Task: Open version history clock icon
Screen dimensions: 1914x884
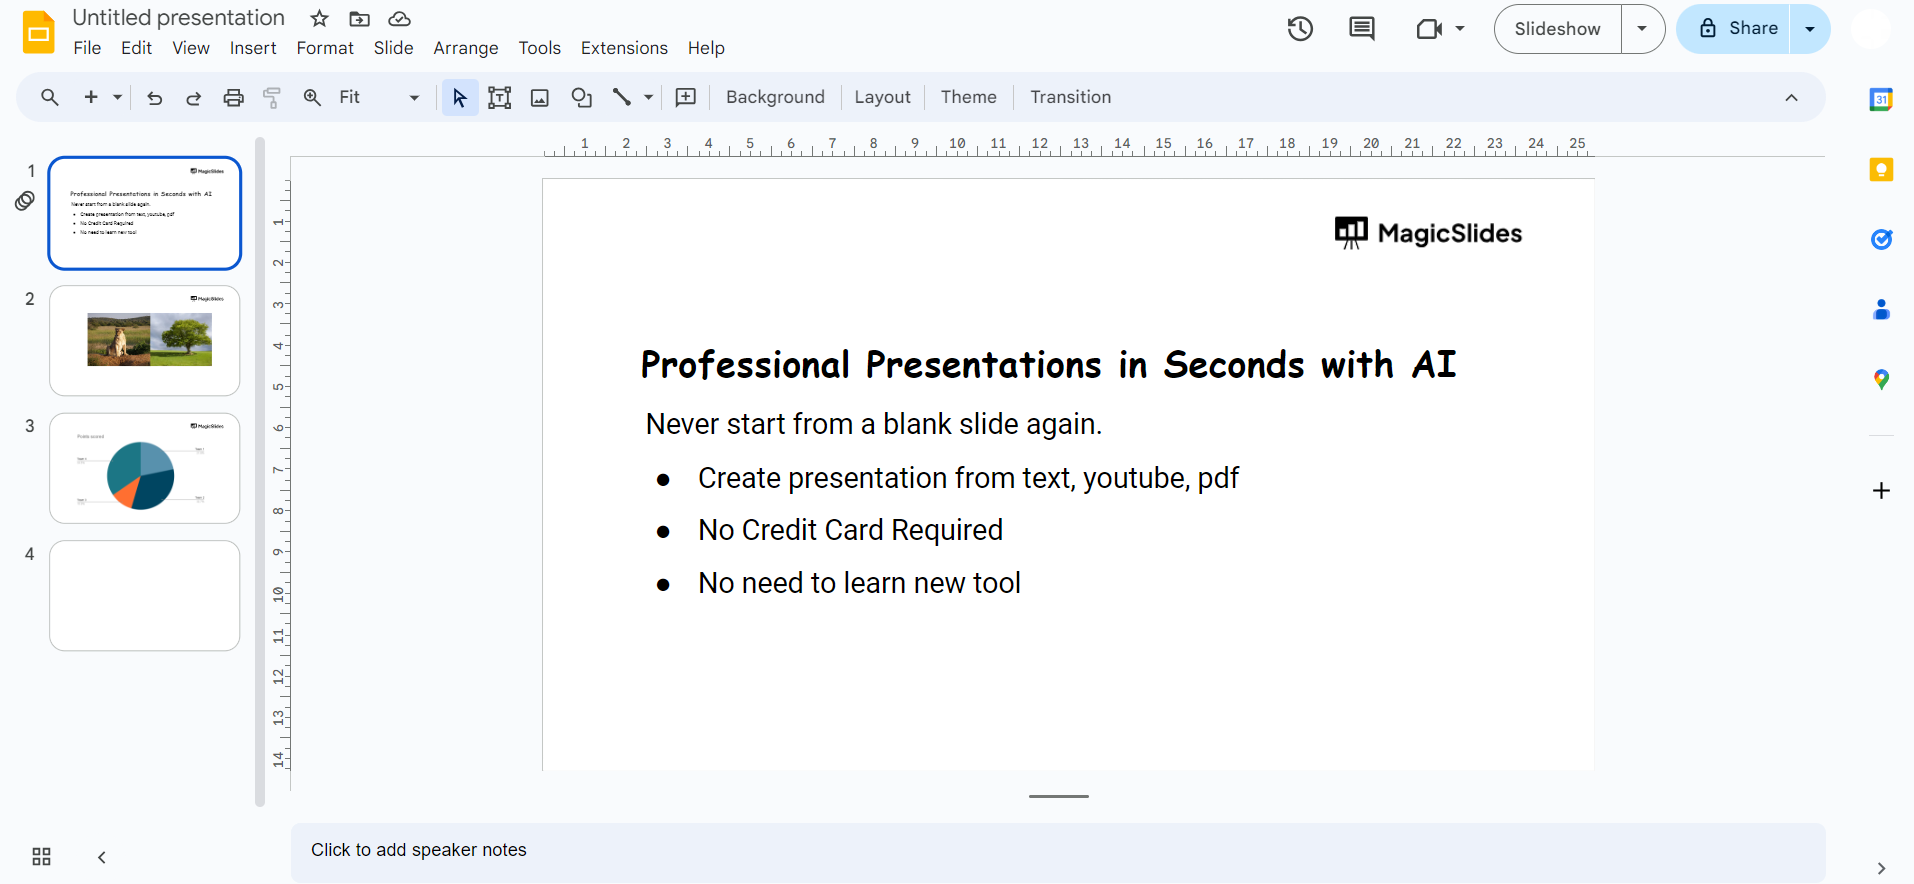Action: tap(1300, 29)
